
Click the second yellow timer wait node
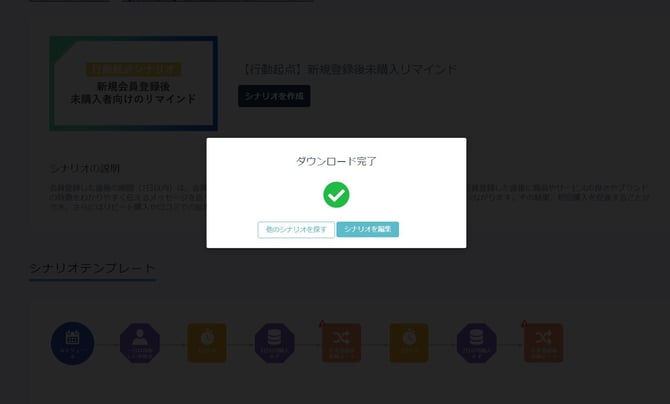click(409, 343)
